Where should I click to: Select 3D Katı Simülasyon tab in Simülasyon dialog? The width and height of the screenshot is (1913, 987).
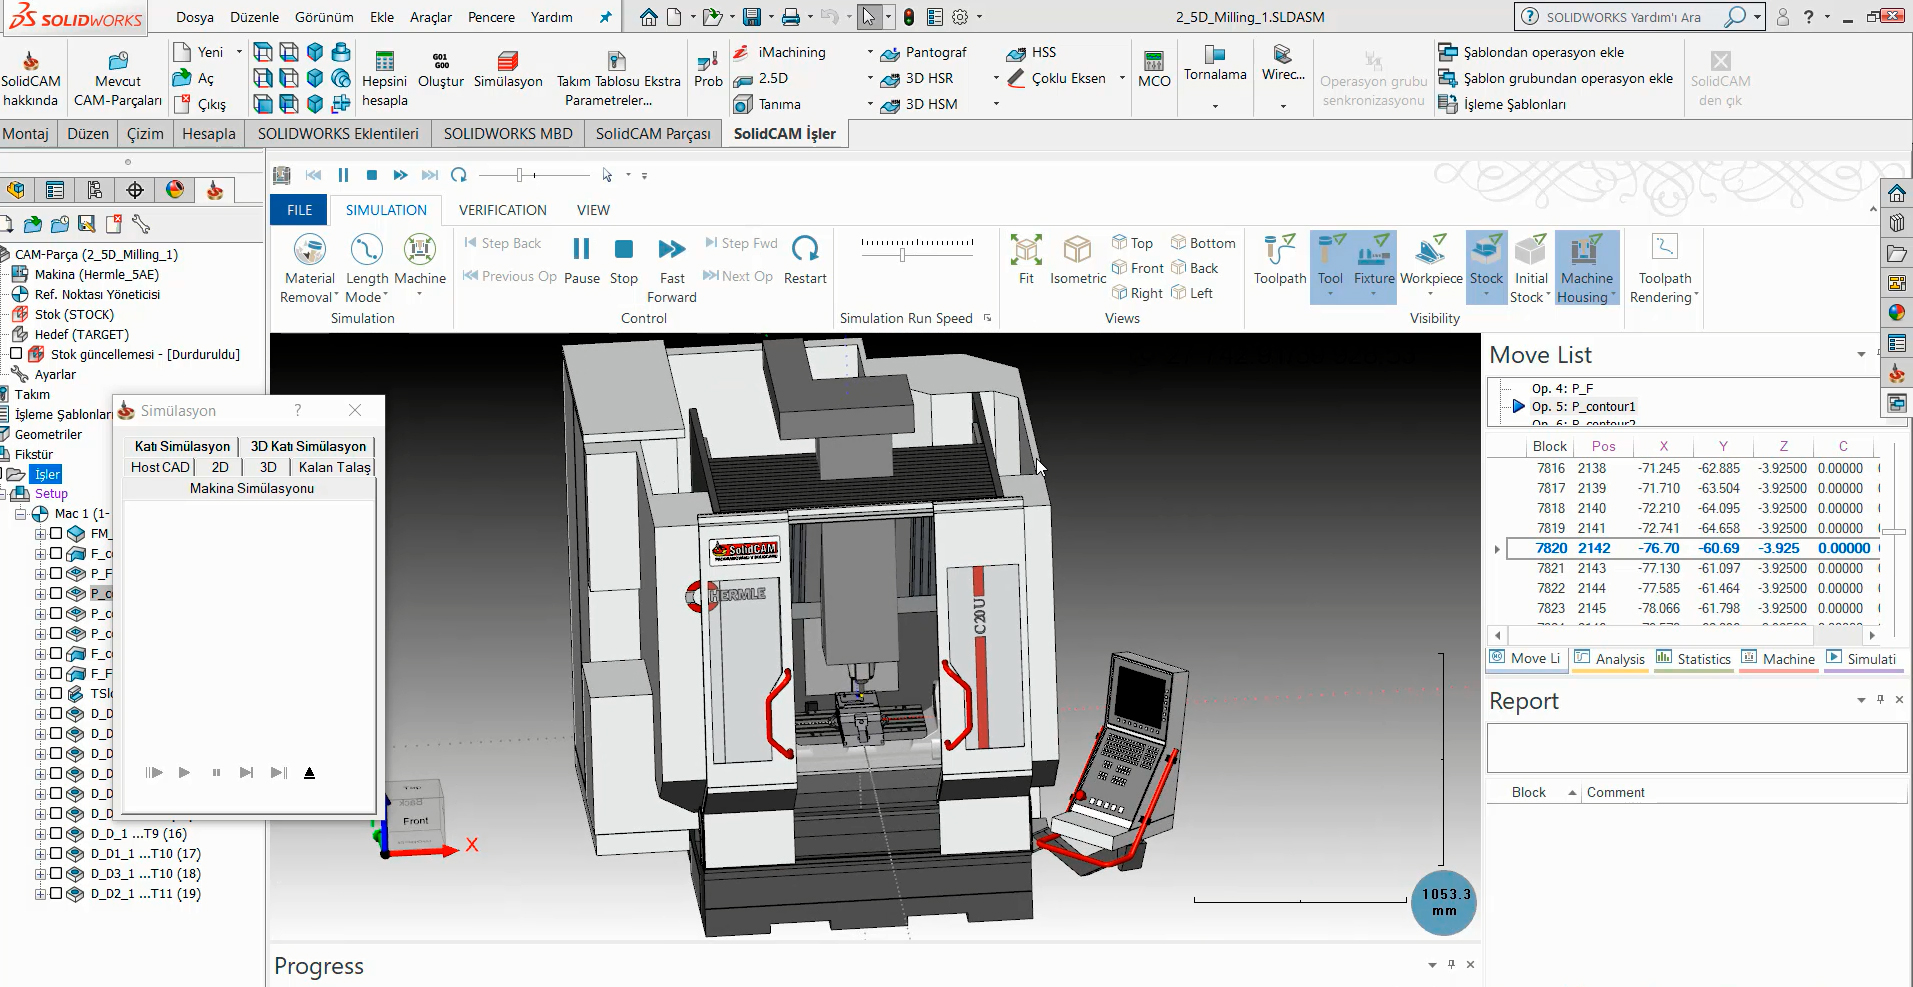click(x=308, y=446)
